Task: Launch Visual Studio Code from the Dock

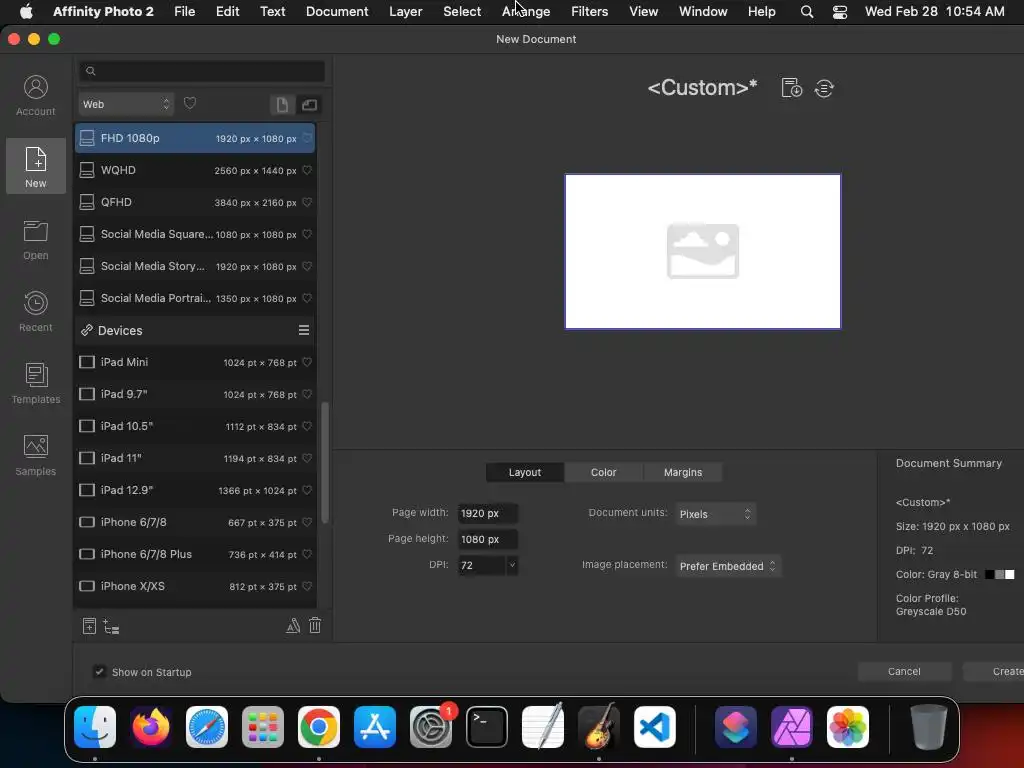Action: pyautogui.click(x=655, y=727)
